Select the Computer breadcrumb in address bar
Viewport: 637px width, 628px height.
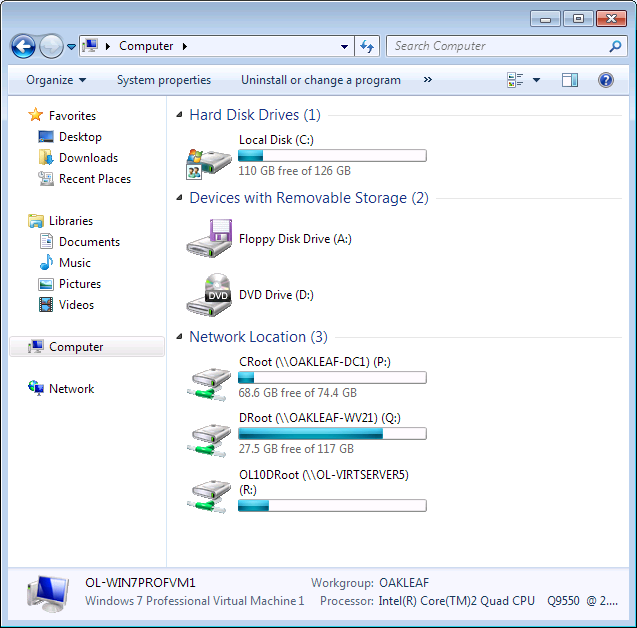click(146, 46)
